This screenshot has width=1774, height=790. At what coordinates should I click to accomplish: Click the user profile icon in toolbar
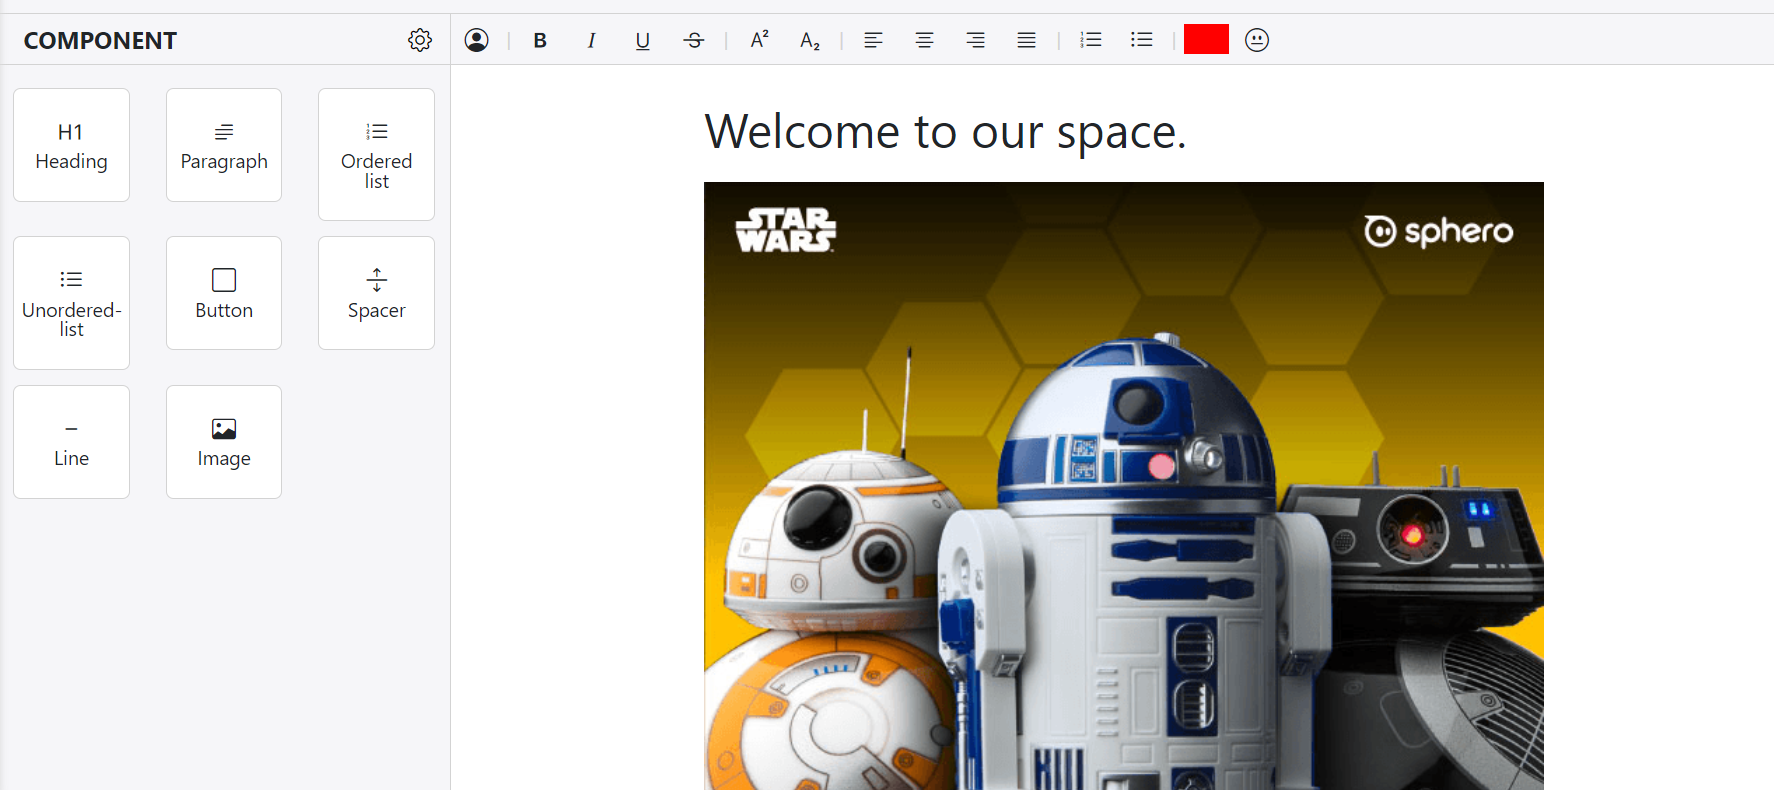click(477, 40)
